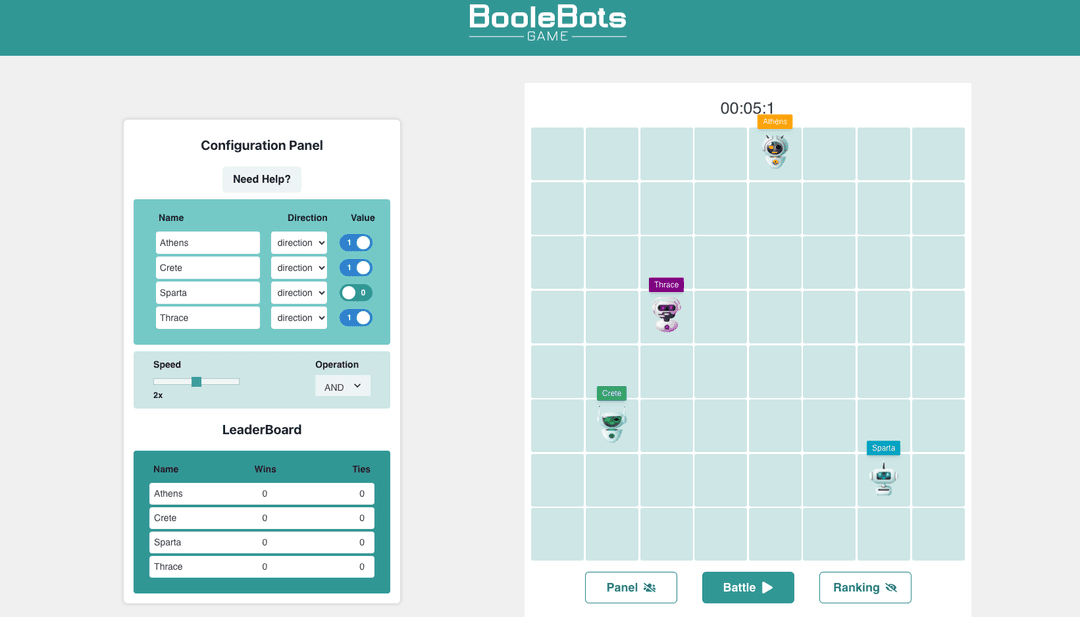Expand the AND operation dropdown
The image size is (1080, 617).
point(343,386)
